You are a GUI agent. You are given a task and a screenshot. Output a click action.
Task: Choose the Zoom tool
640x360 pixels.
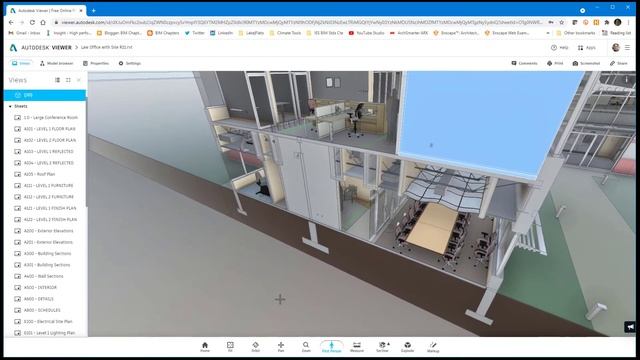(306, 347)
